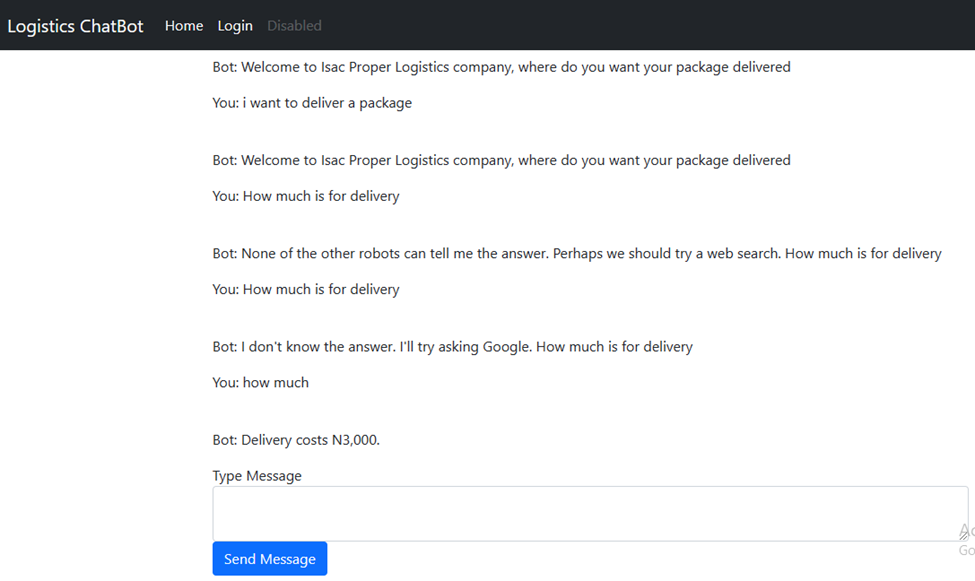Navigate to Home
The width and height of the screenshot is (975, 581).
click(184, 26)
